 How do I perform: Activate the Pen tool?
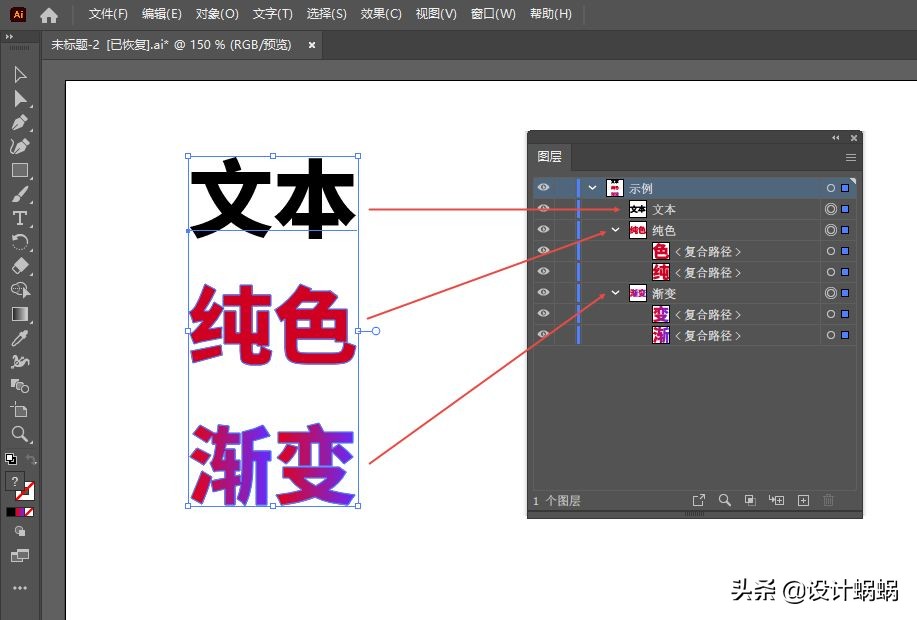click(x=20, y=122)
